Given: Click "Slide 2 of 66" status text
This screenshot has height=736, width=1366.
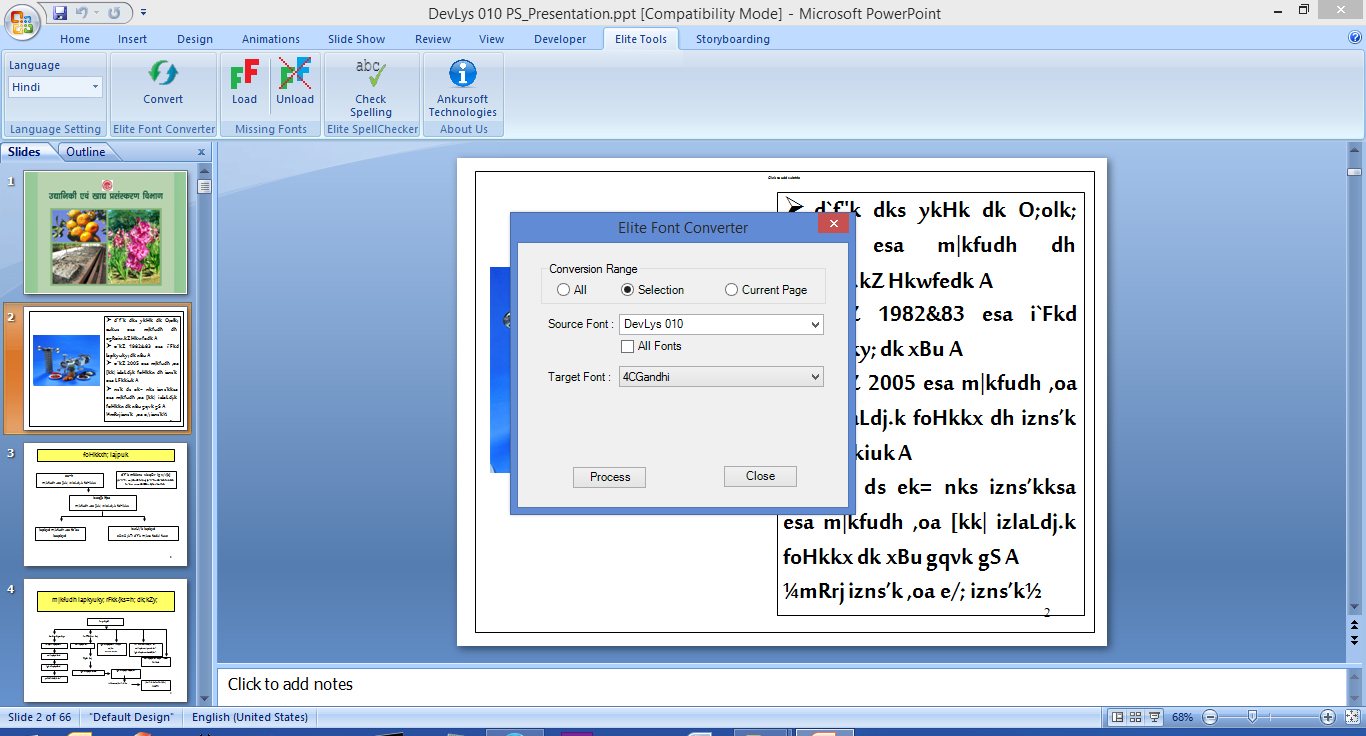Looking at the screenshot, I should (x=40, y=717).
